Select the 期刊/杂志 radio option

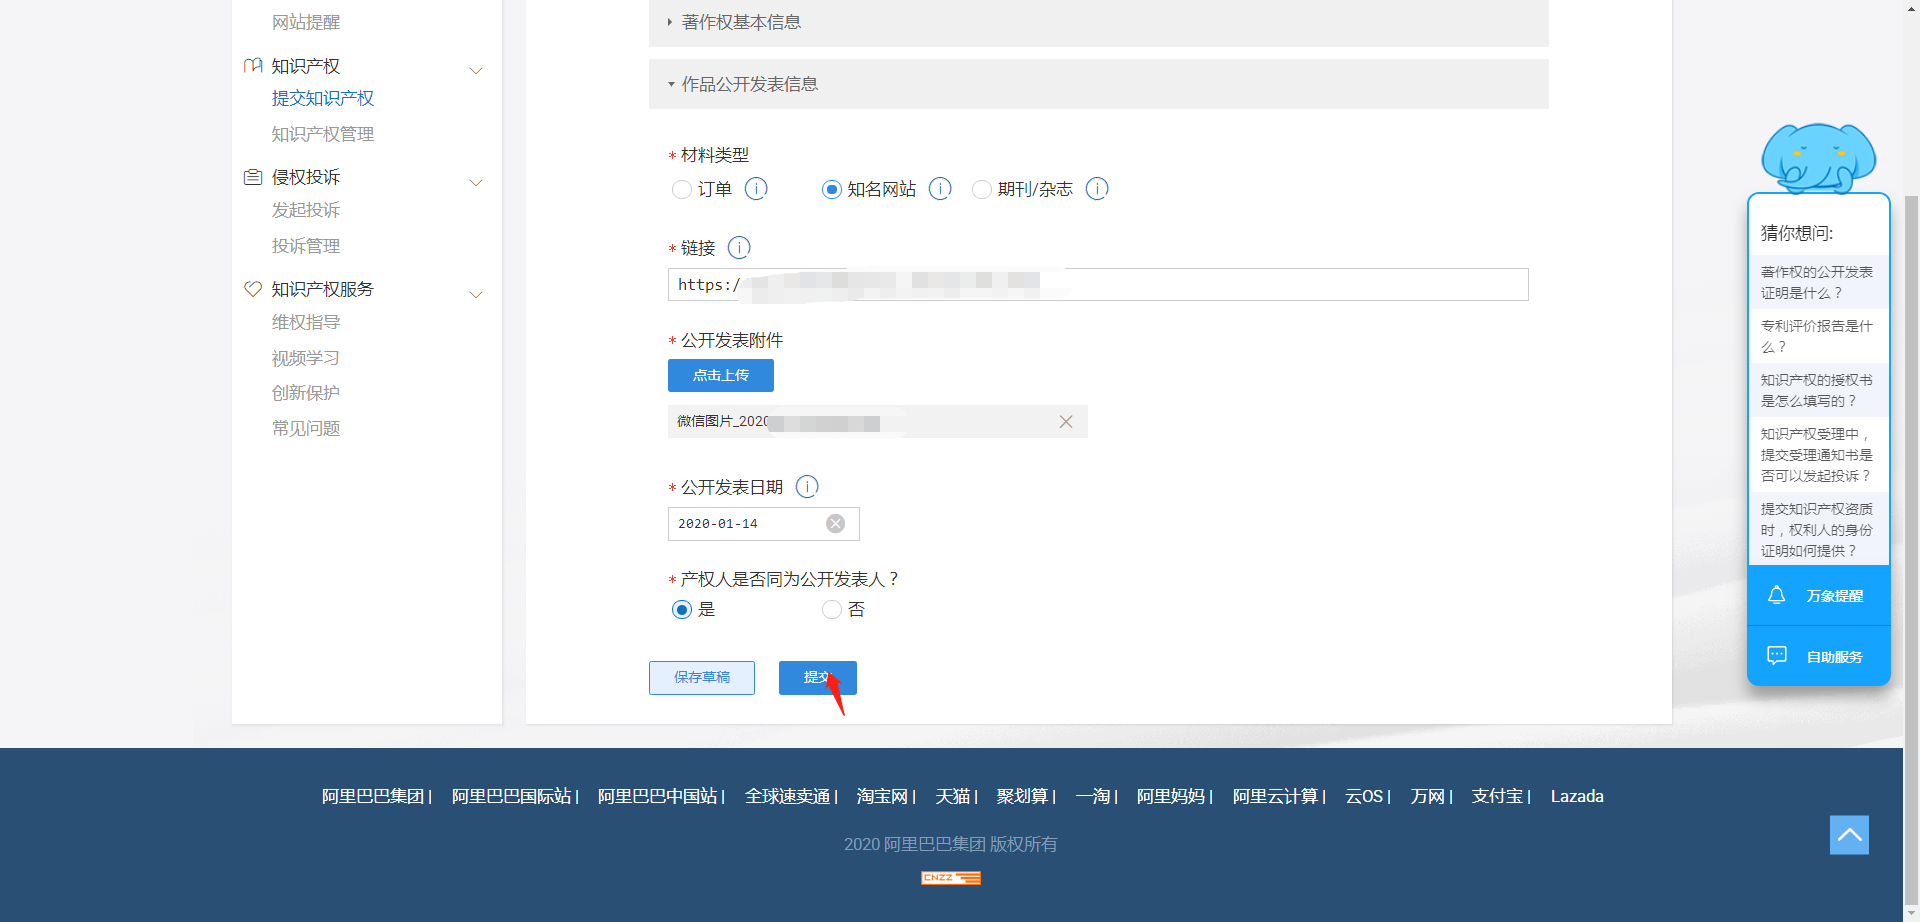pyautogui.click(x=982, y=189)
